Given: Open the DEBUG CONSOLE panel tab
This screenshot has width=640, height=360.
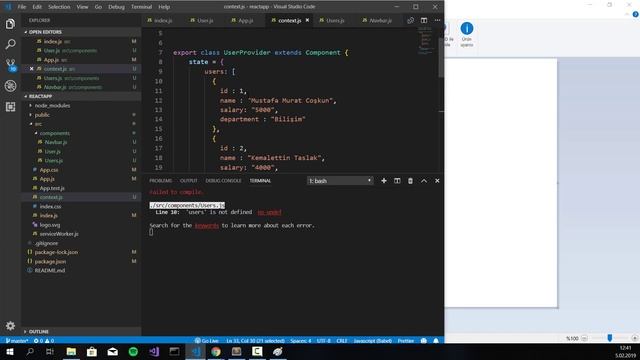Looking at the screenshot, I should click(x=223, y=180).
